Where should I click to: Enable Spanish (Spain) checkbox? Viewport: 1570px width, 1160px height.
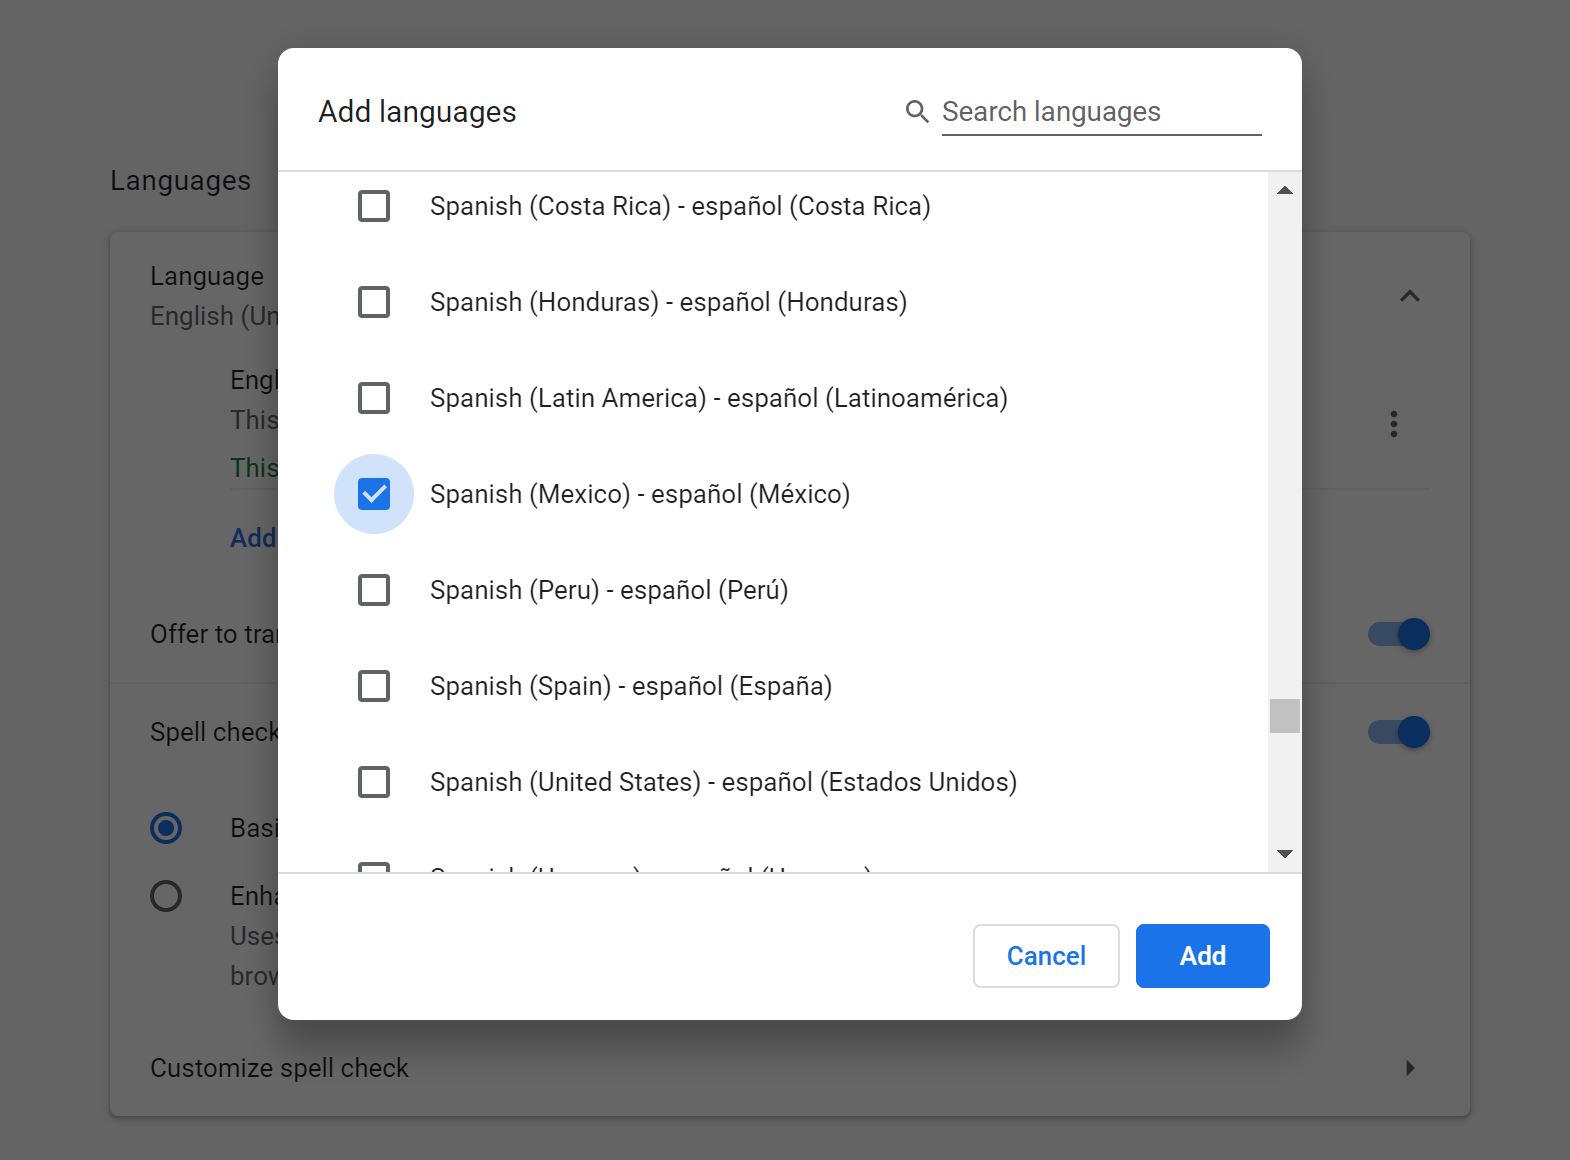(x=374, y=686)
